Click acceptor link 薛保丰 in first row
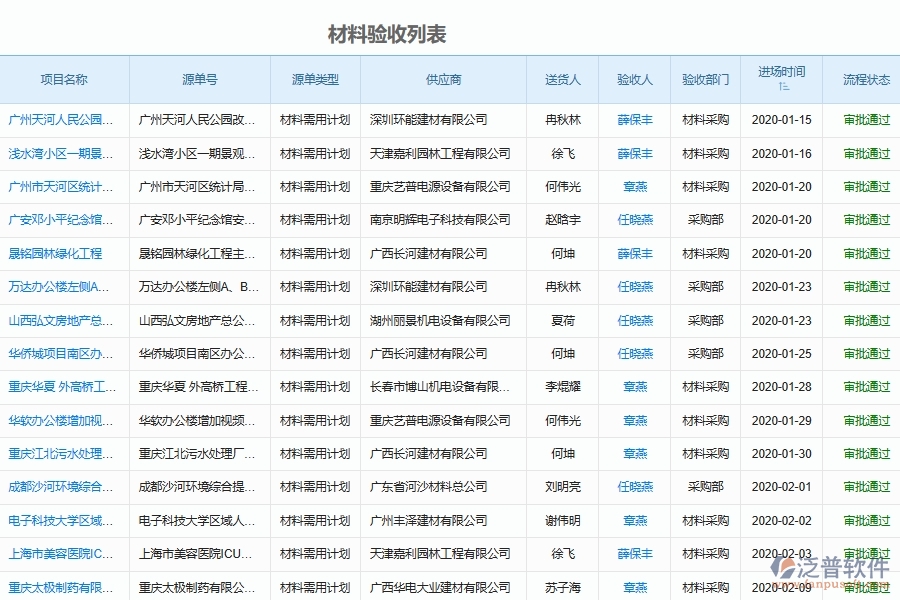 coord(634,120)
